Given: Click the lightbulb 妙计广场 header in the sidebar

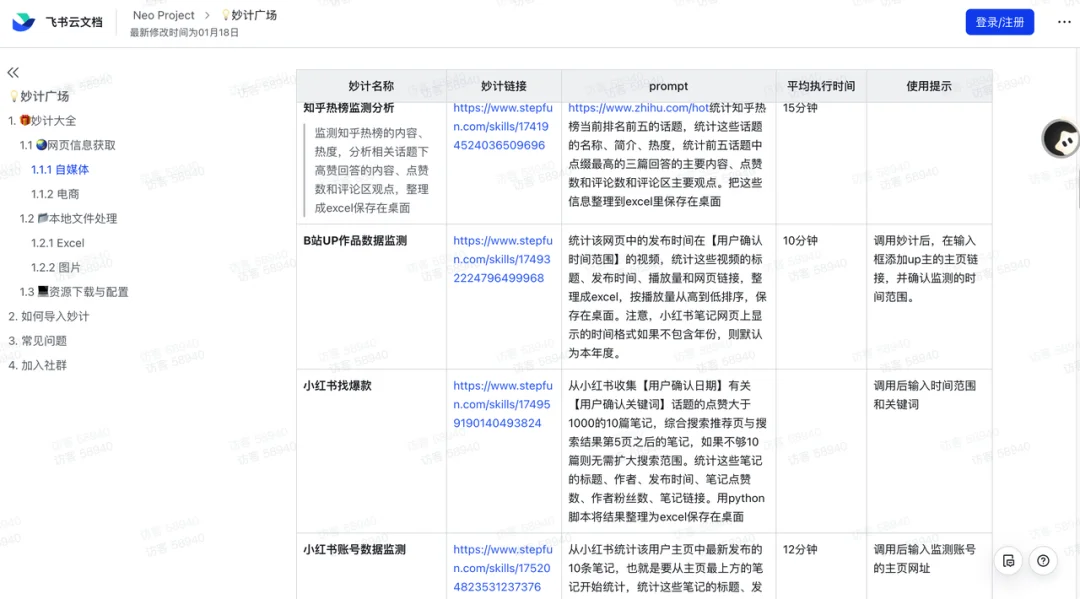Looking at the screenshot, I should coord(40,95).
